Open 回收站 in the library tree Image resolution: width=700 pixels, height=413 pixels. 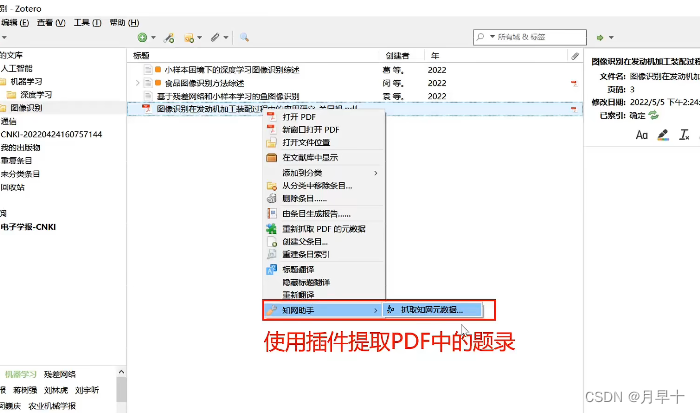(13, 187)
